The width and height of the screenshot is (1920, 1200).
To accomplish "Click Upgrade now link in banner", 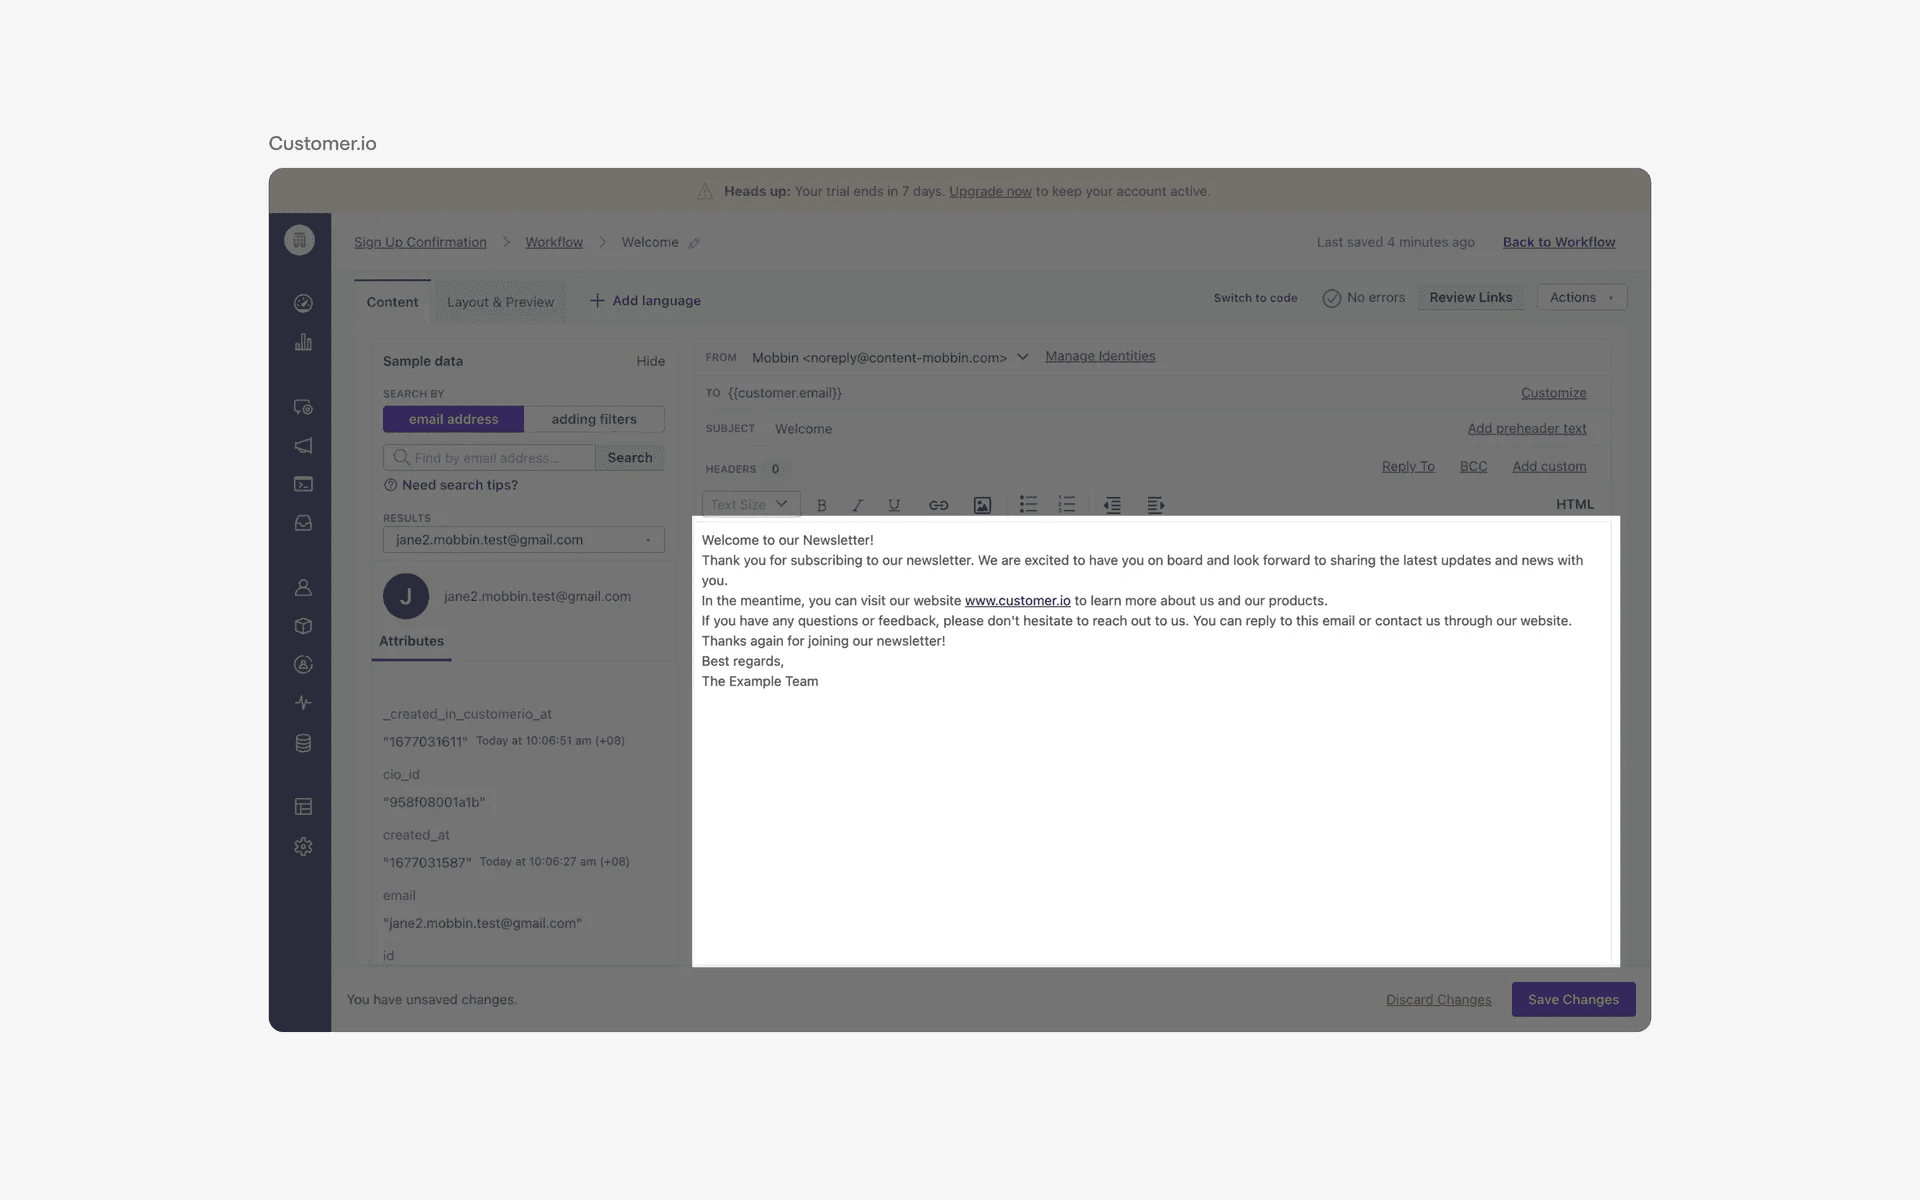I will coord(990,191).
